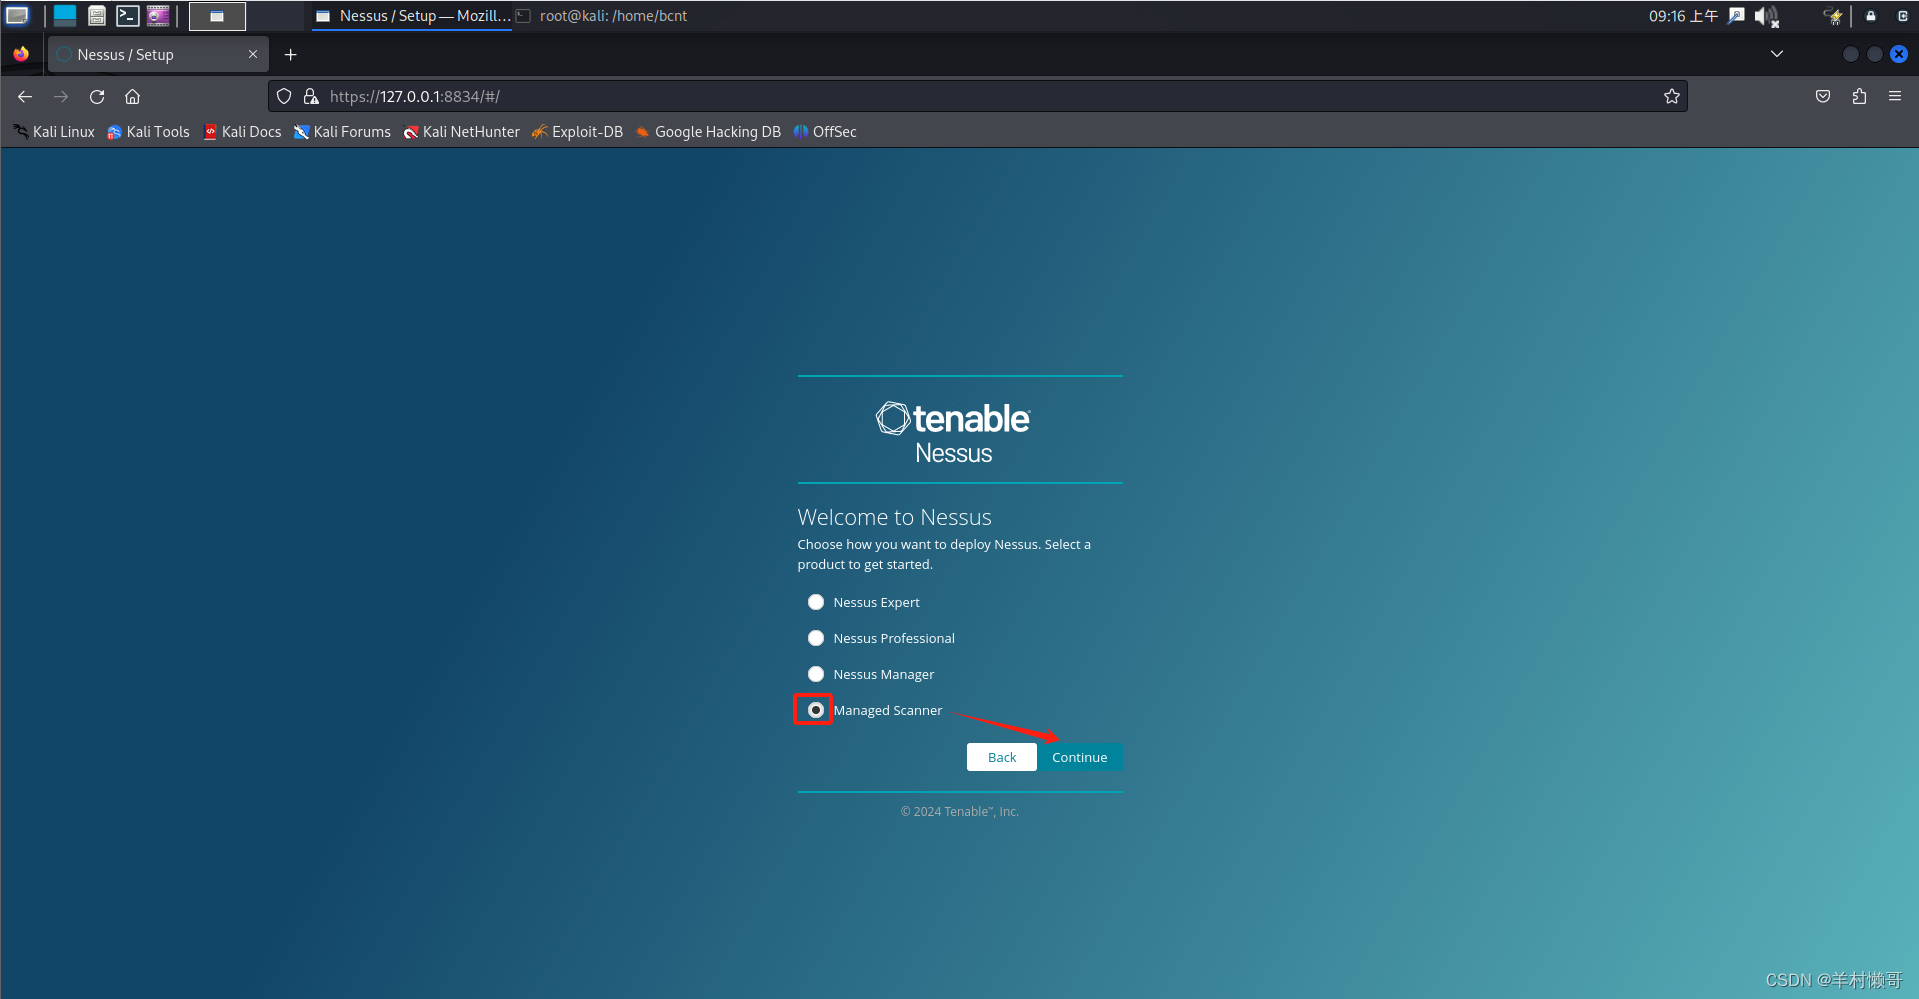This screenshot has width=1919, height=999.
Task: Open the Google Hacking DB bookmark
Action: click(x=708, y=132)
